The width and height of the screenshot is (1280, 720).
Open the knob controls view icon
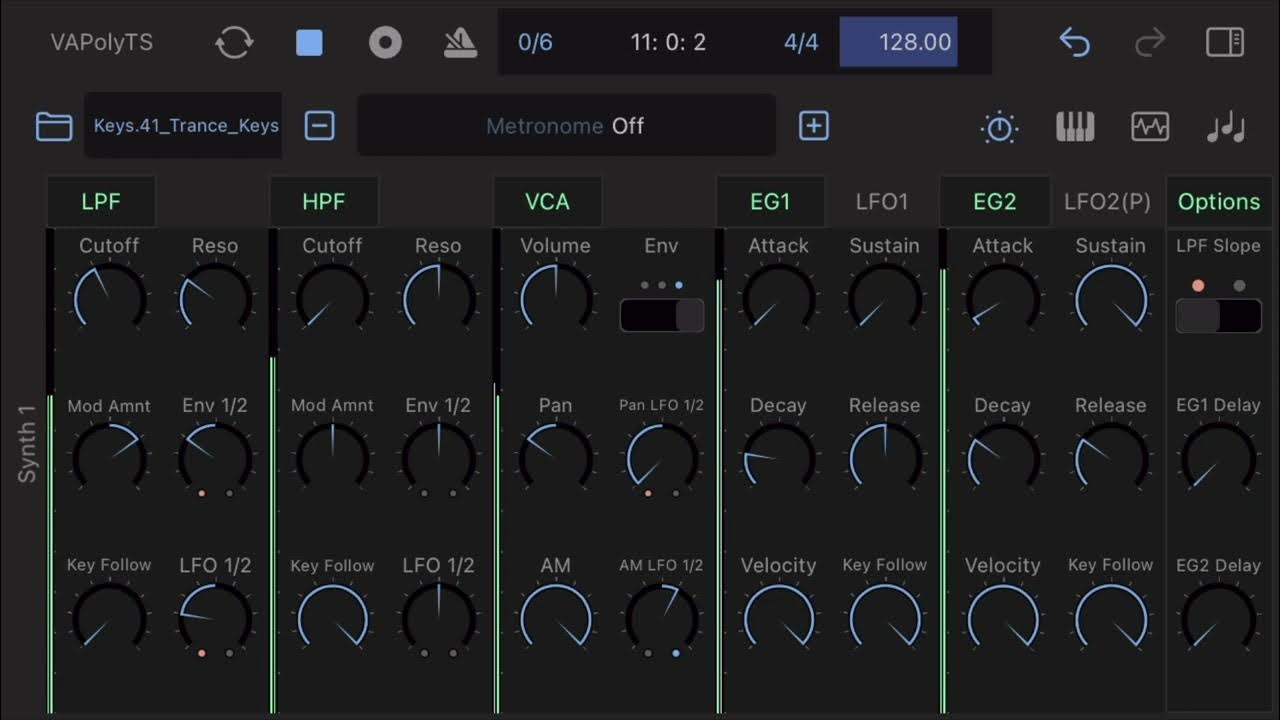tap(1000, 127)
